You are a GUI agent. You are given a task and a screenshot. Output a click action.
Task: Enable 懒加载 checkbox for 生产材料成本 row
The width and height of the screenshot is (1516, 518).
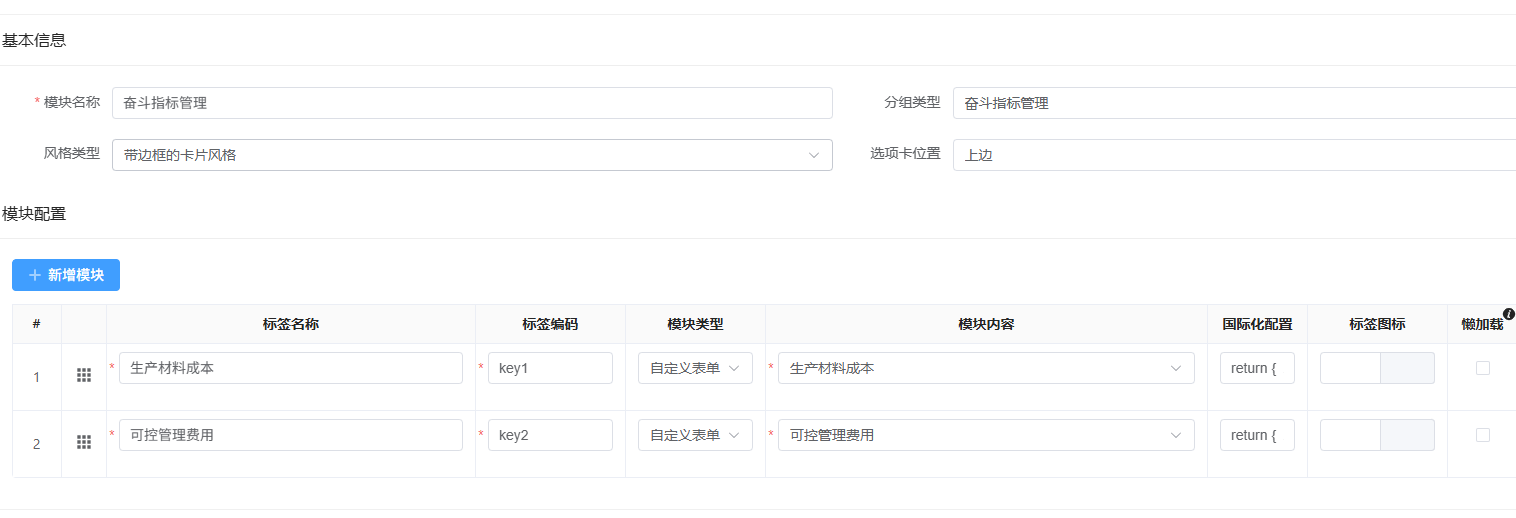coord(1482,368)
